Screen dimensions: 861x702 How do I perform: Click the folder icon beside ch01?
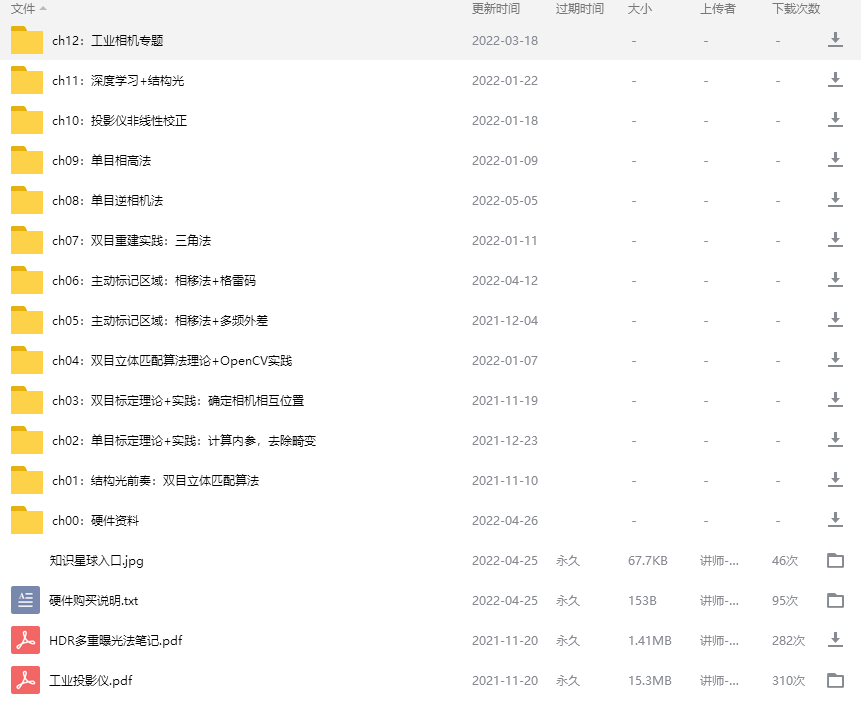coord(26,480)
